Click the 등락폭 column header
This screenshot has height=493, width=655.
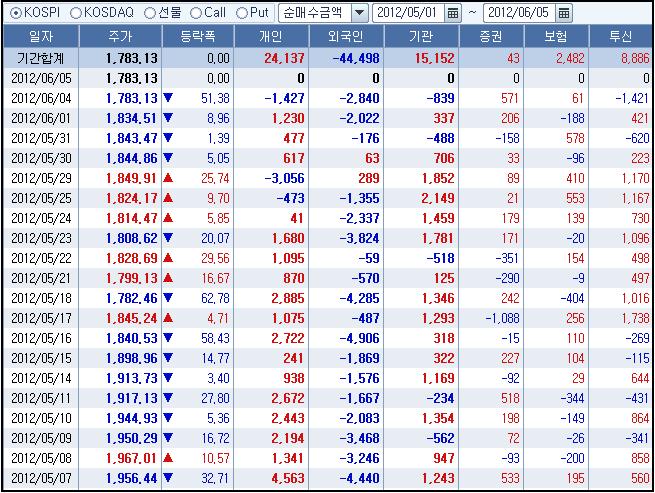point(198,36)
